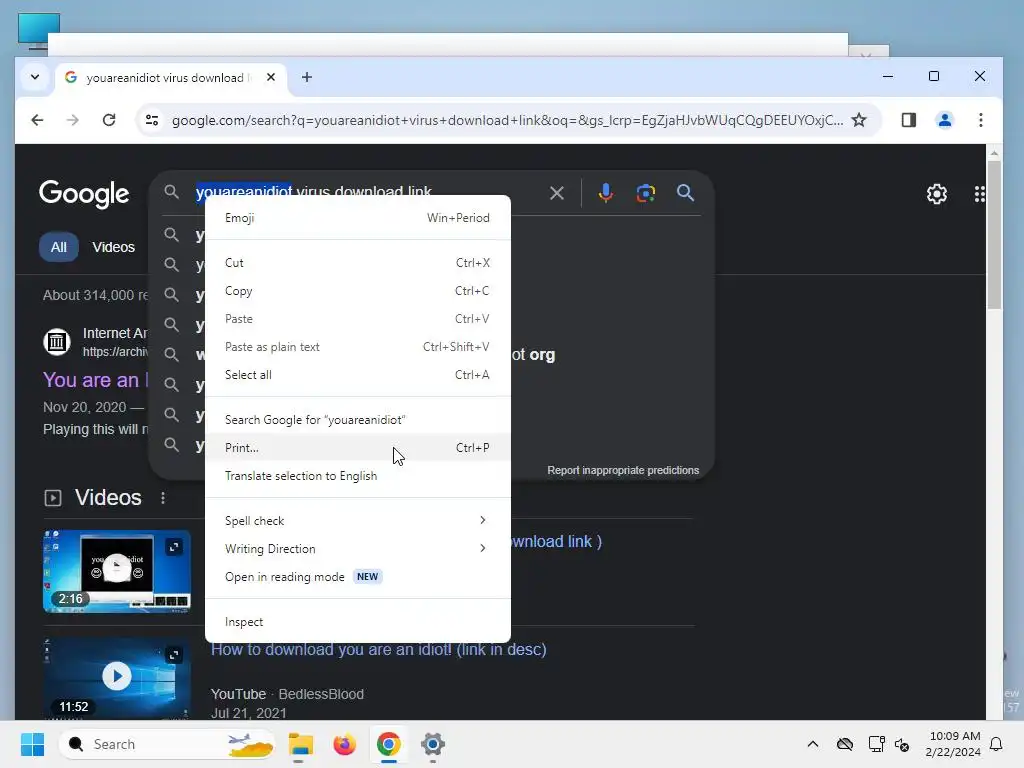Choose Inspect in the context menu
Image resolution: width=1024 pixels, height=768 pixels.
coord(357,622)
